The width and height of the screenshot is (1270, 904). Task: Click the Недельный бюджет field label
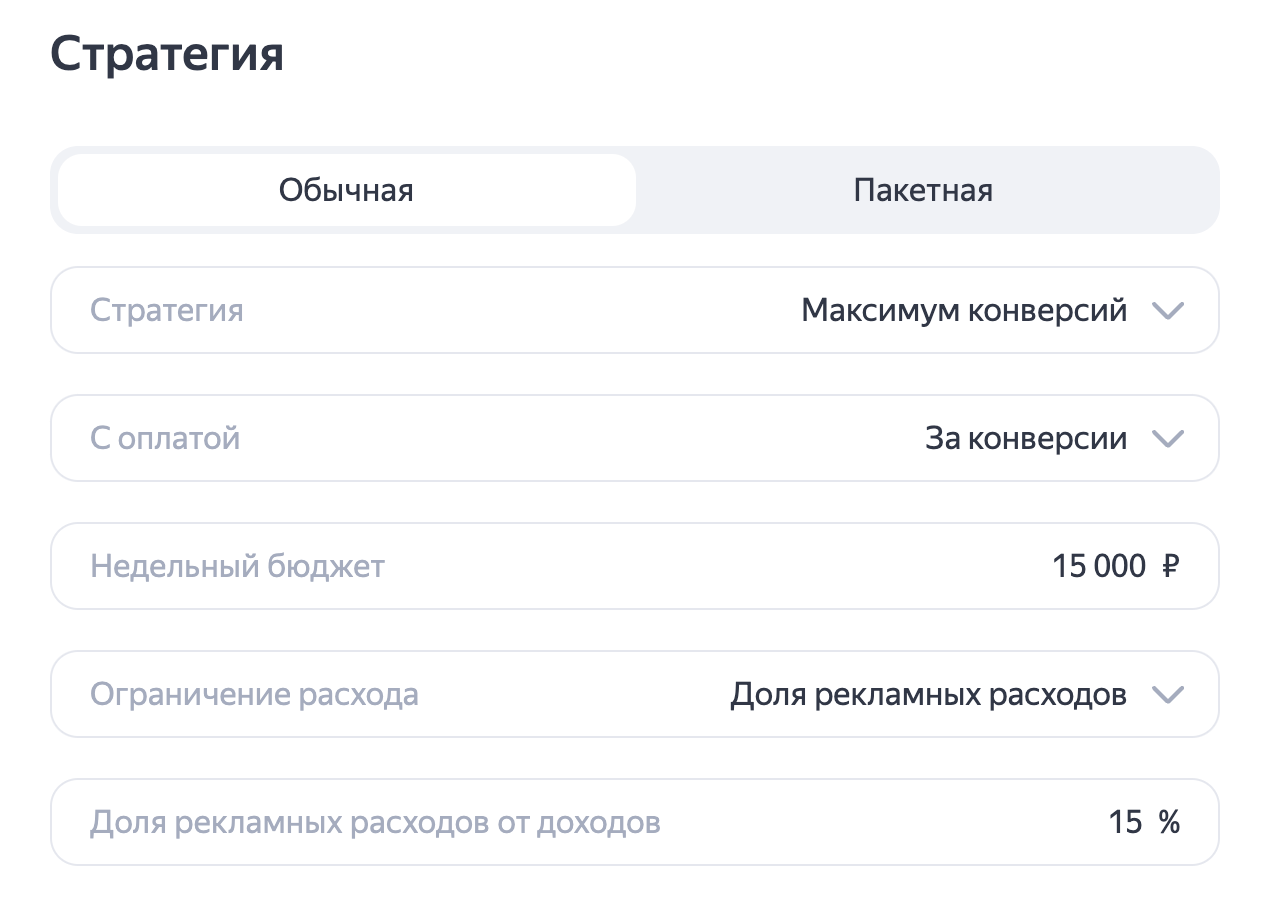click(x=237, y=566)
